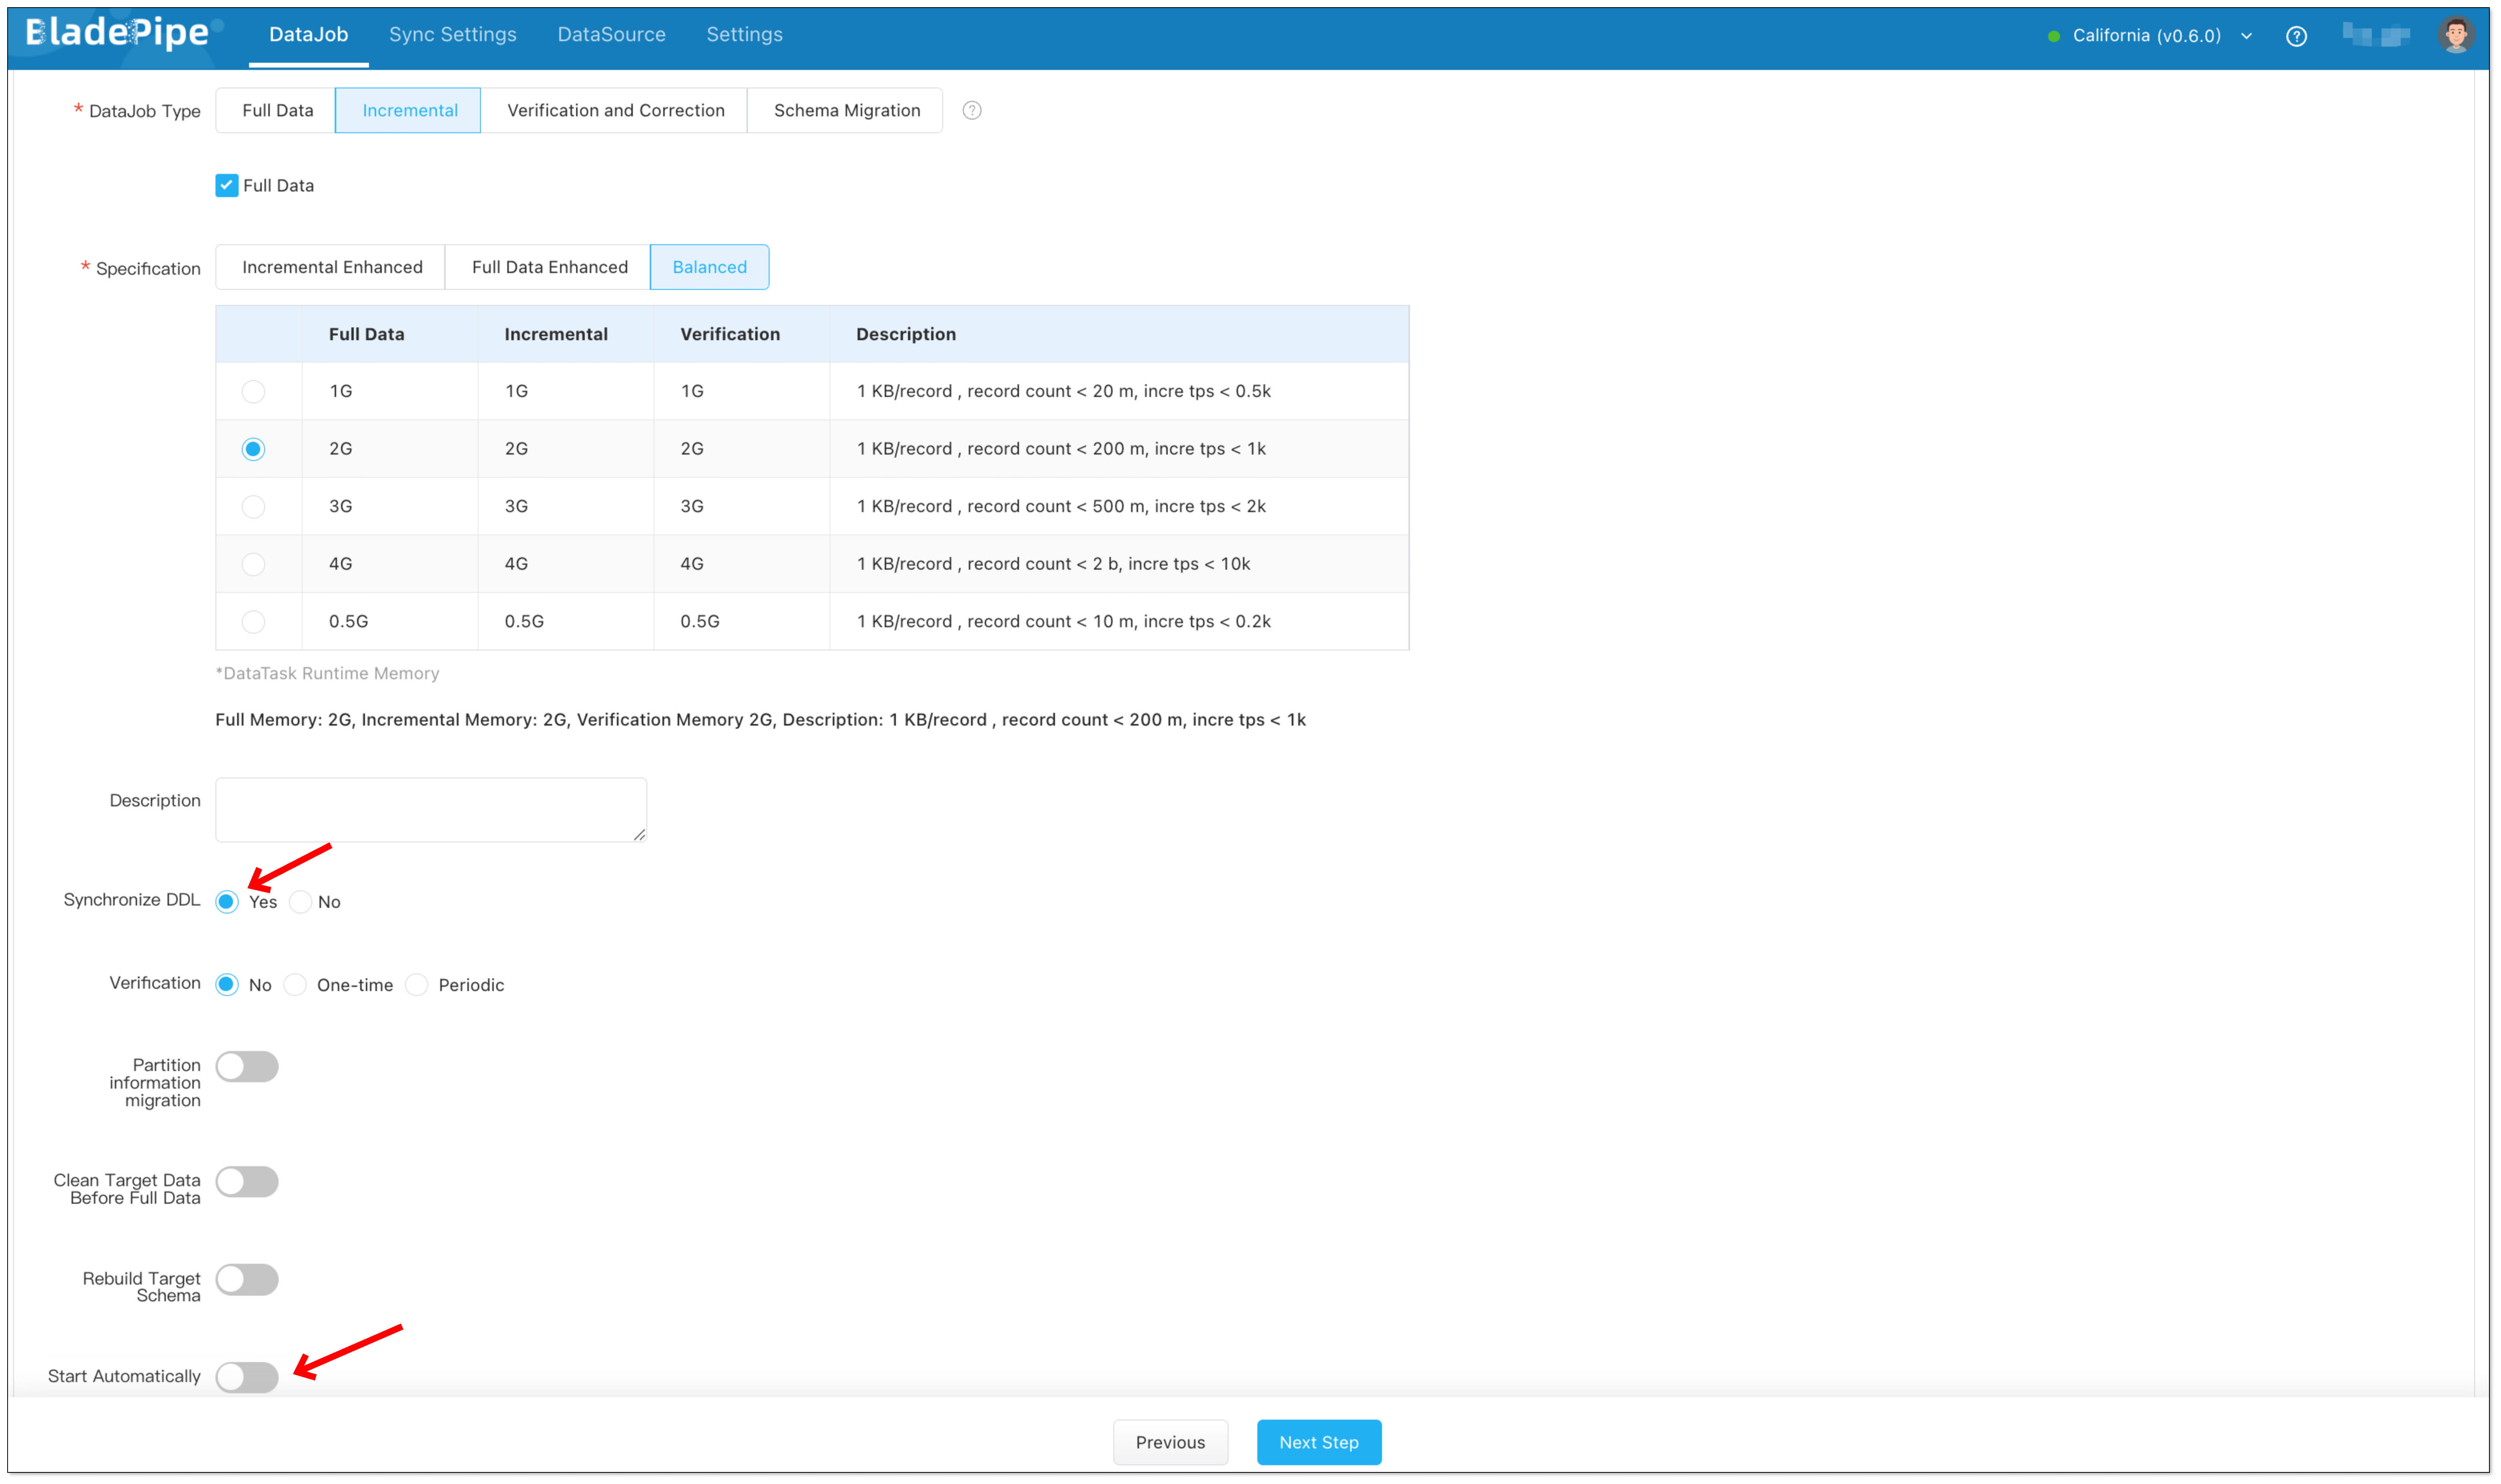Click the help question mark icon in header
Viewport: 2501px width, 1484px height.
coord(2296,36)
